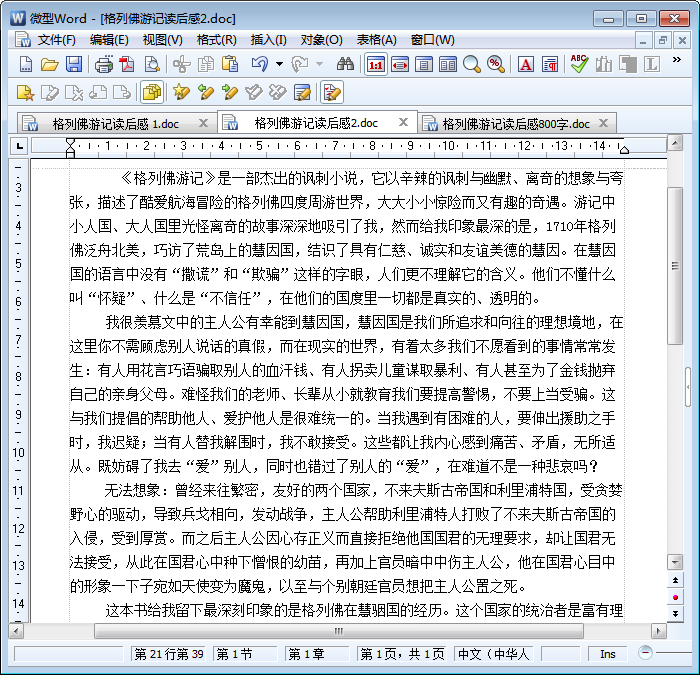Toggle the highlighted copy-stack icon in second toolbar
700x675 pixels.
point(152,92)
